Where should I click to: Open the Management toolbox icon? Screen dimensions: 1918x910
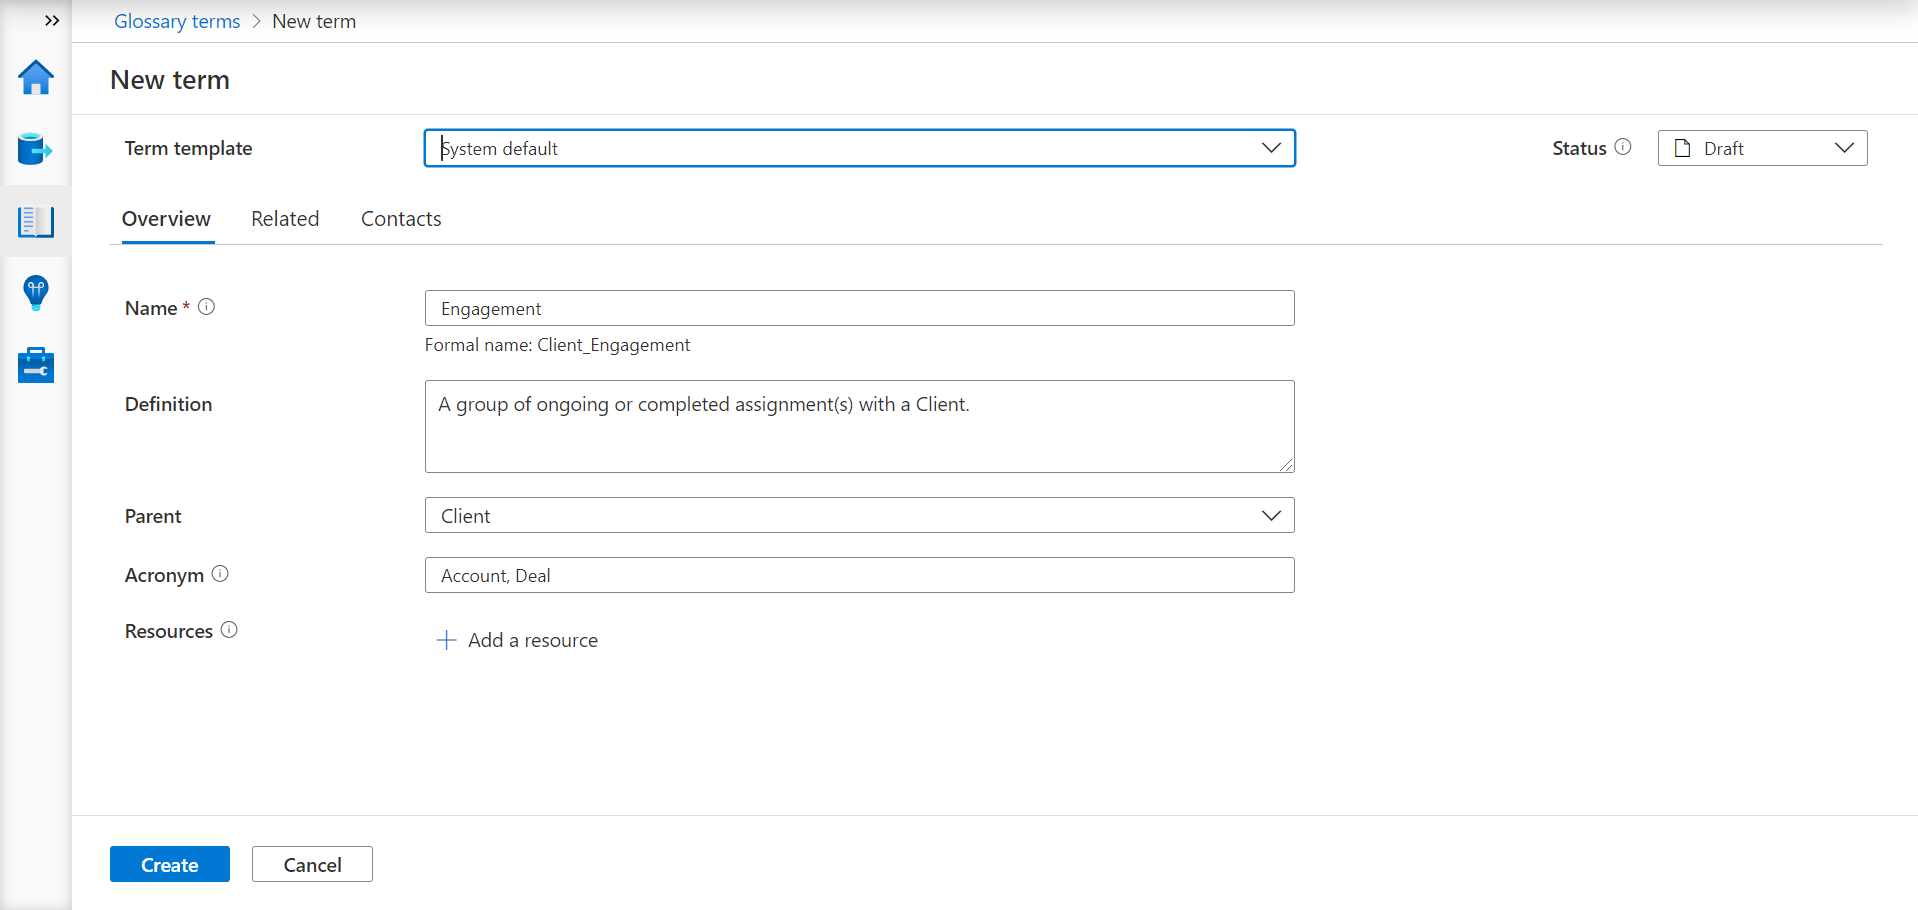point(36,365)
